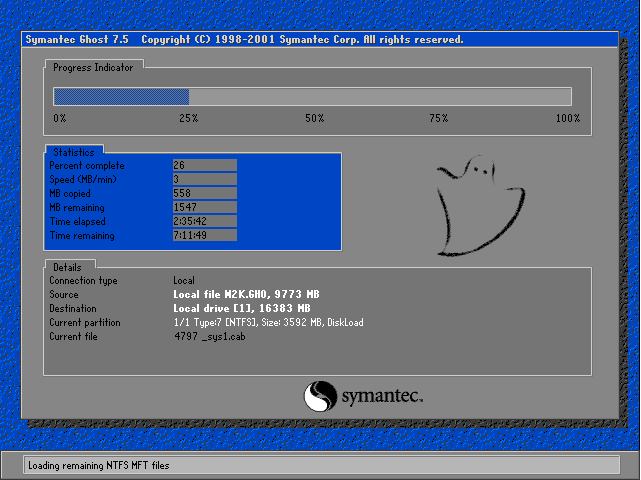Click the 25% progress label
Screen dimensions: 641x480
point(188,118)
